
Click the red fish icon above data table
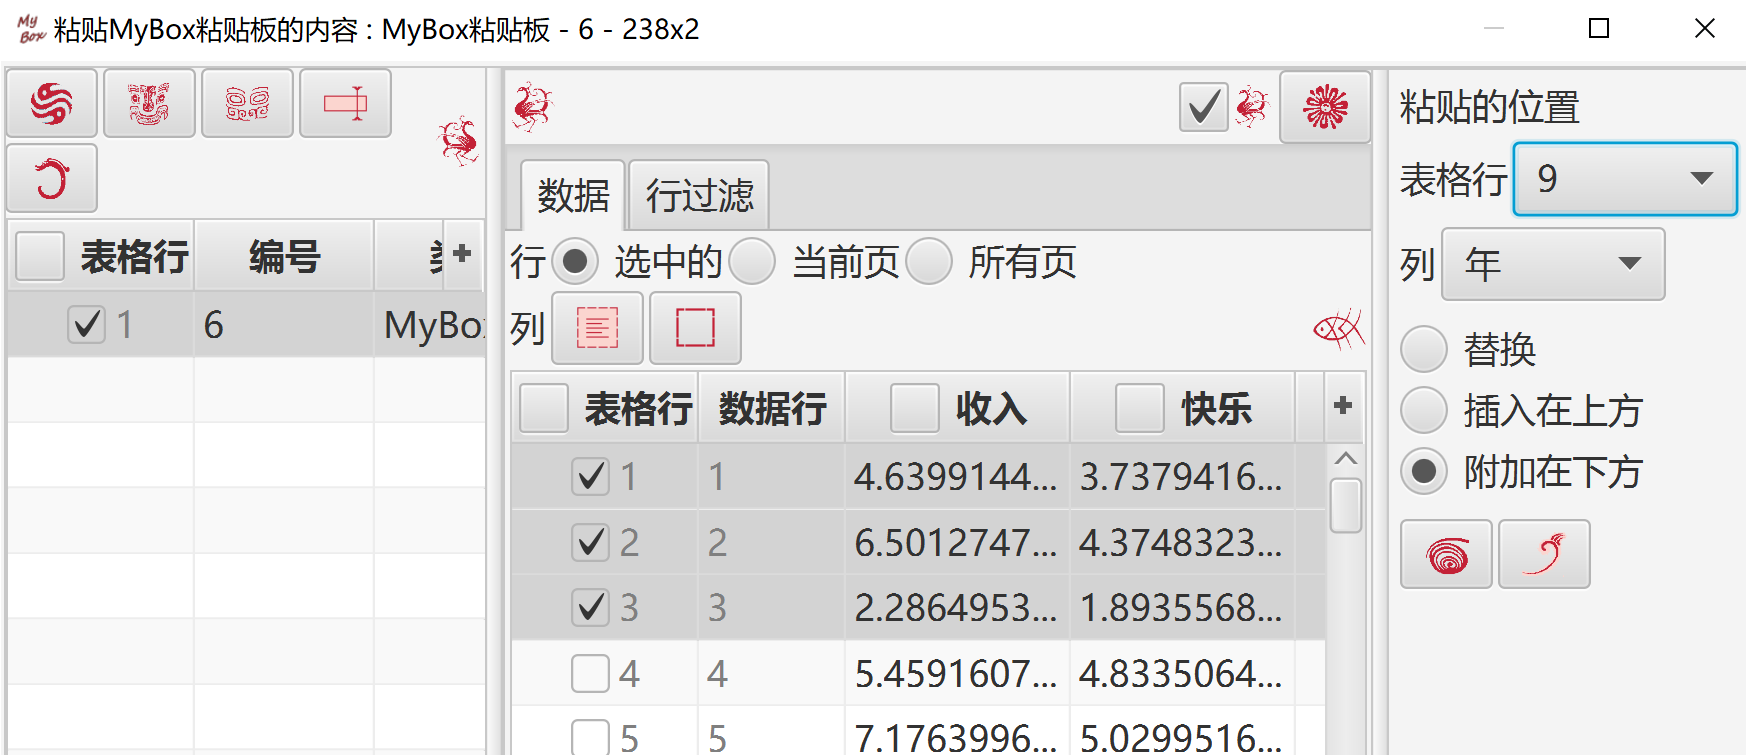tap(1339, 328)
